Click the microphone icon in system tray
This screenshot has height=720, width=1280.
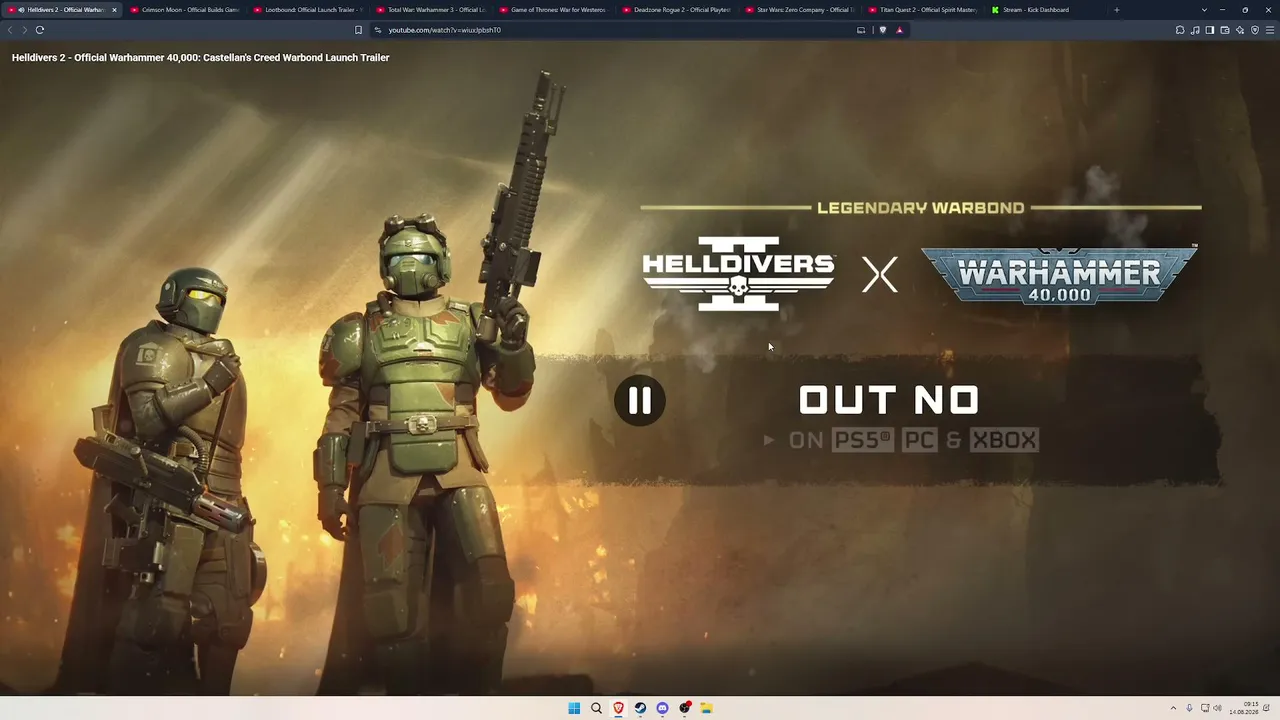coord(1189,708)
